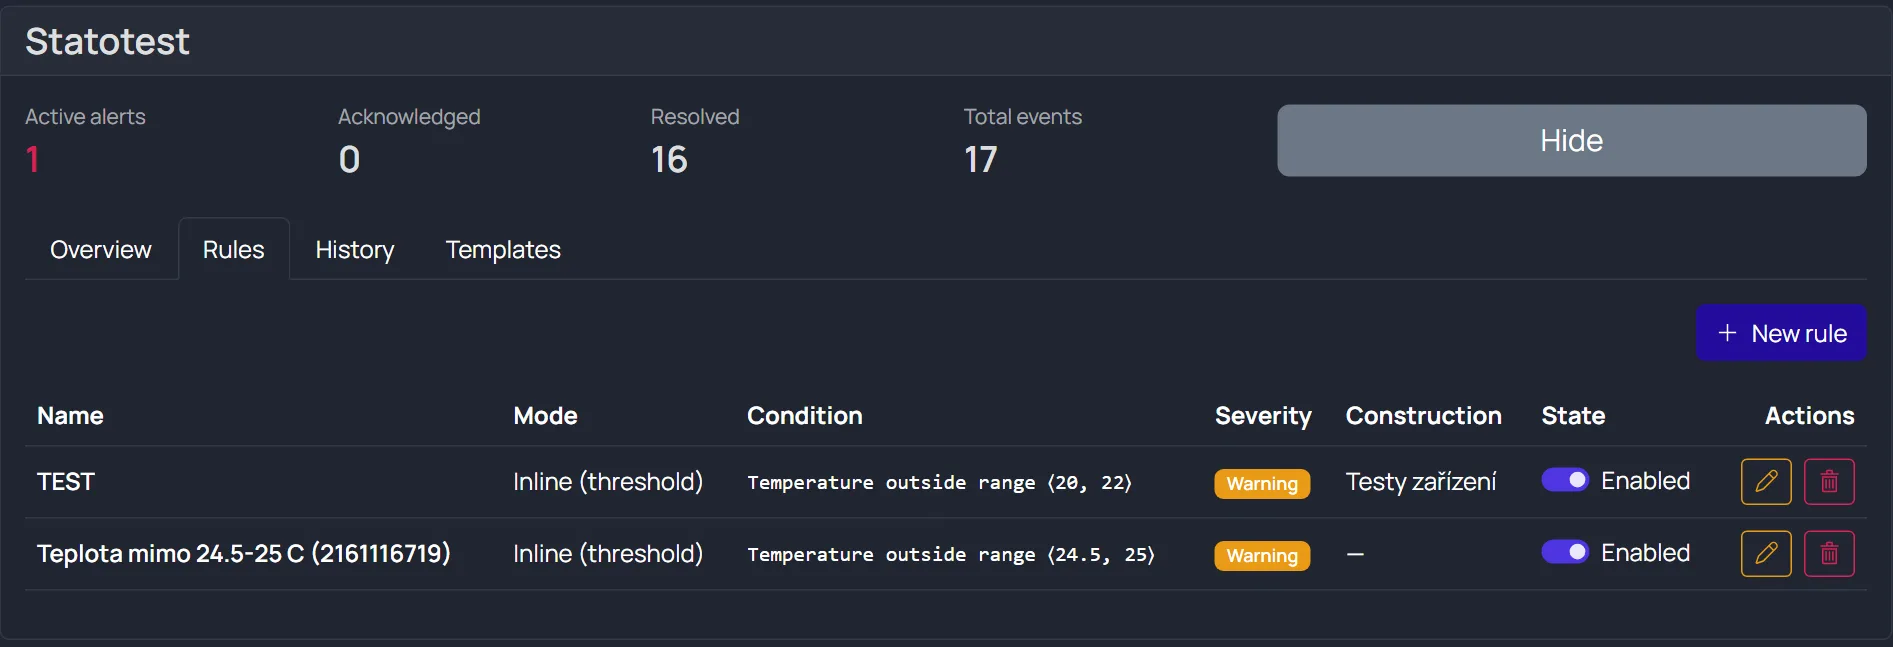Click the Testy zařízení construction entry
Image resolution: width=1893 pixels, height=647 pixels.
(1421, 482)
